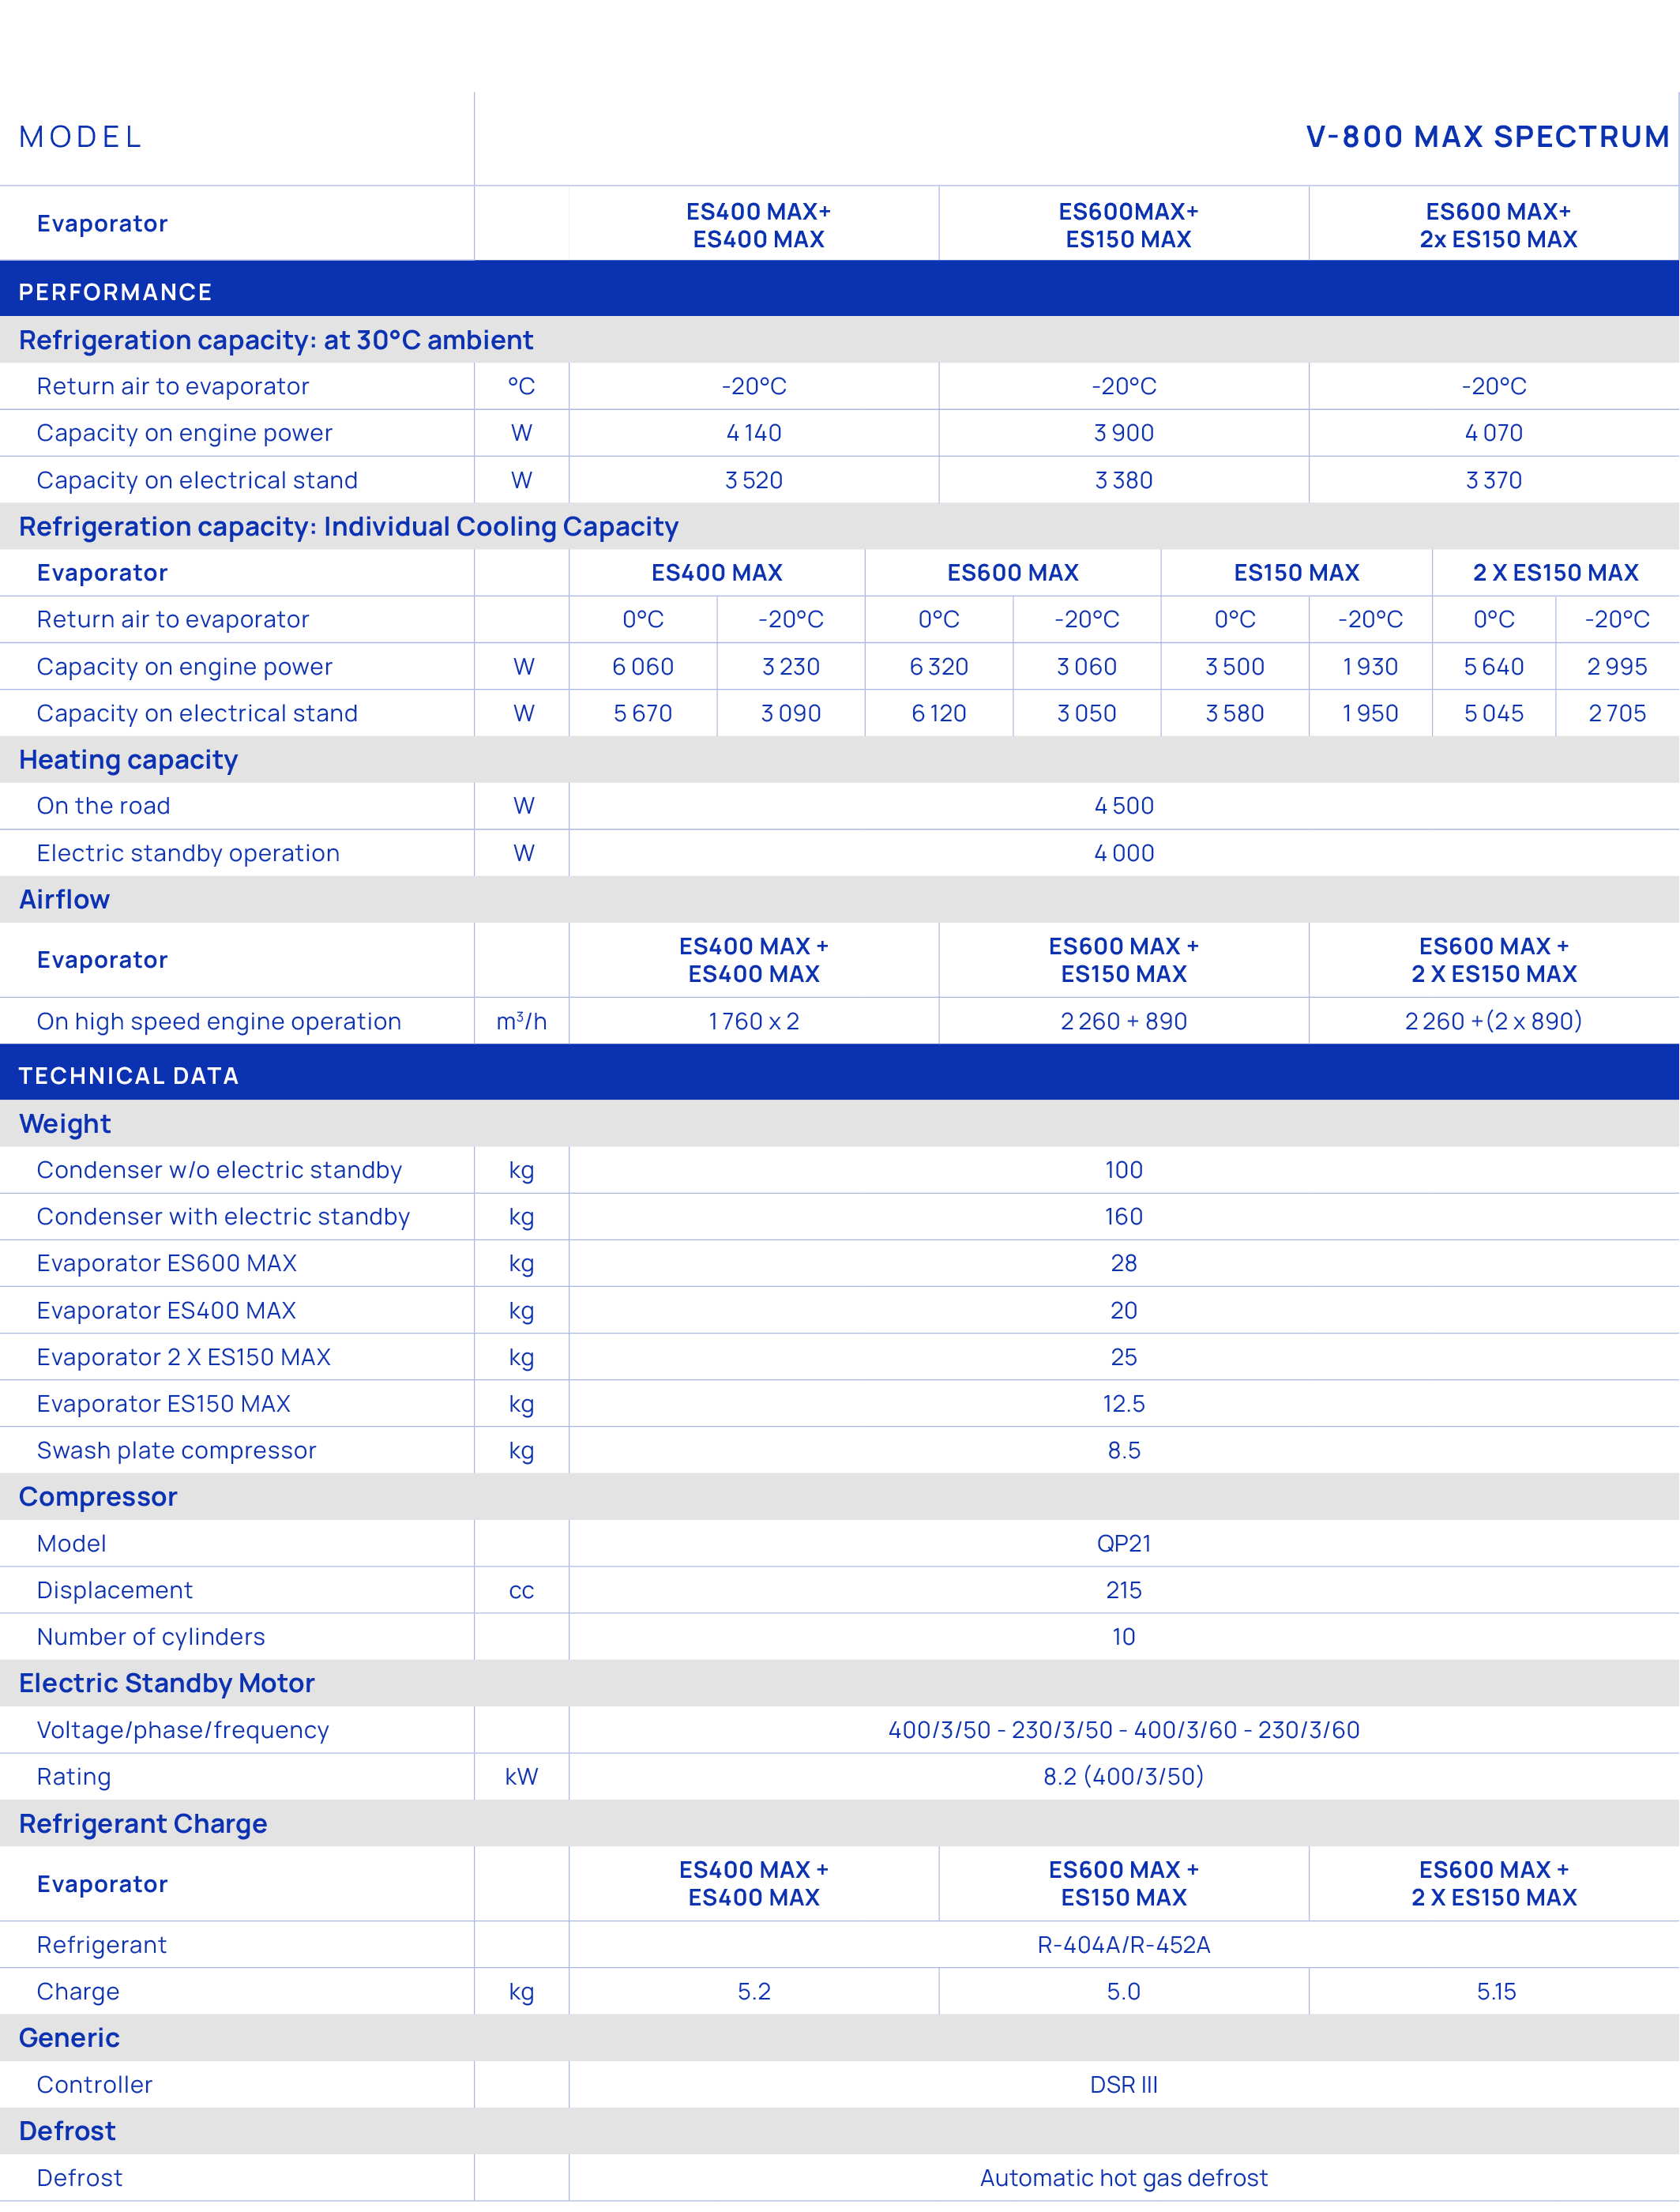Screen dimensions: 1680x2212
Task: Select the m³/h airflow unit cell
Action: point(522,1021)
